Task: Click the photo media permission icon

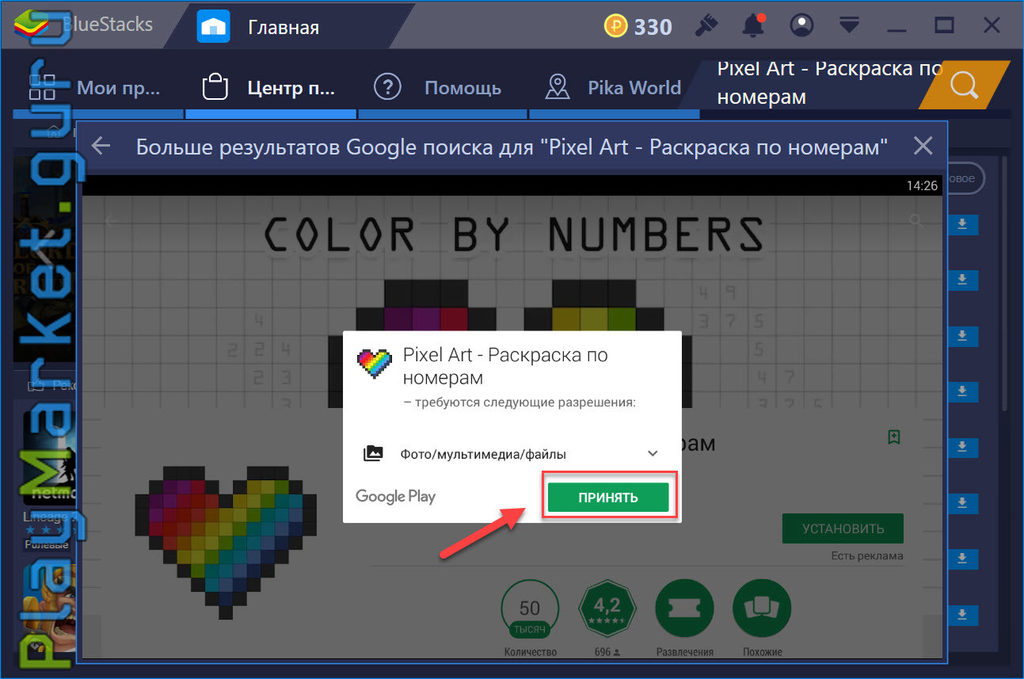Action: pos(373,453)
